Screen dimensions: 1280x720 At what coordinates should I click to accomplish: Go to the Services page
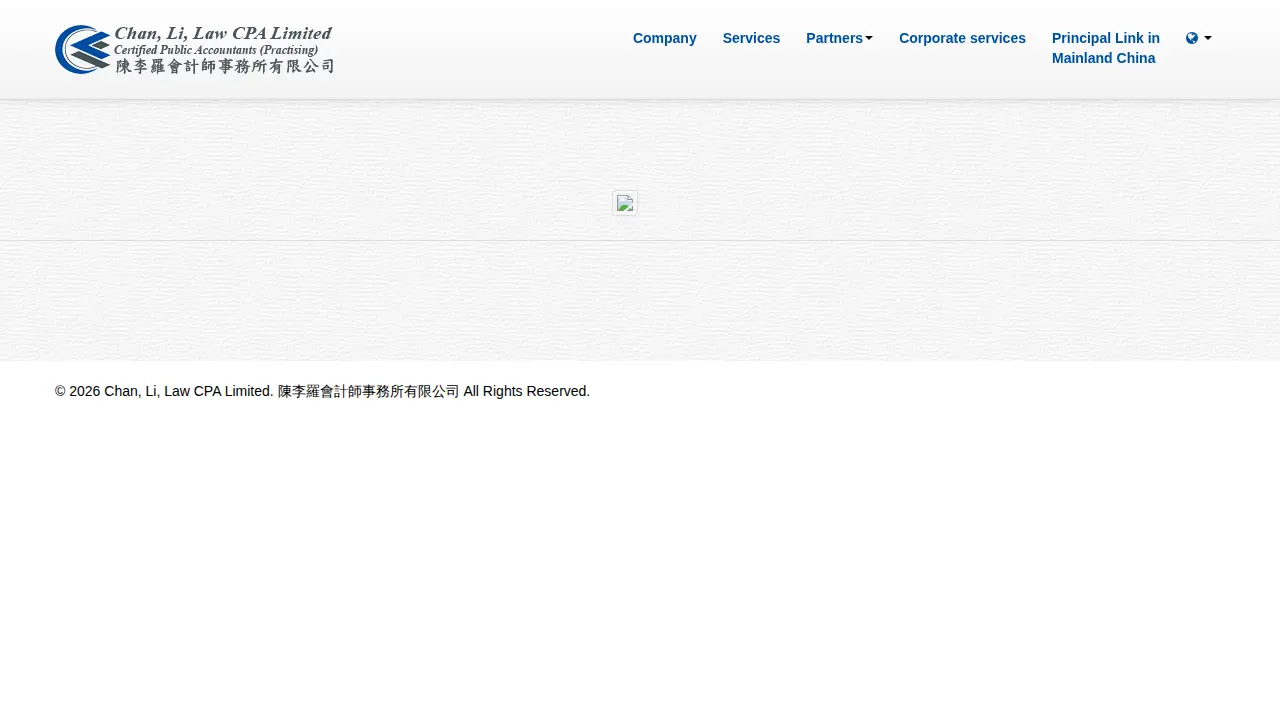pyautogui.click(x=751, y=38)
